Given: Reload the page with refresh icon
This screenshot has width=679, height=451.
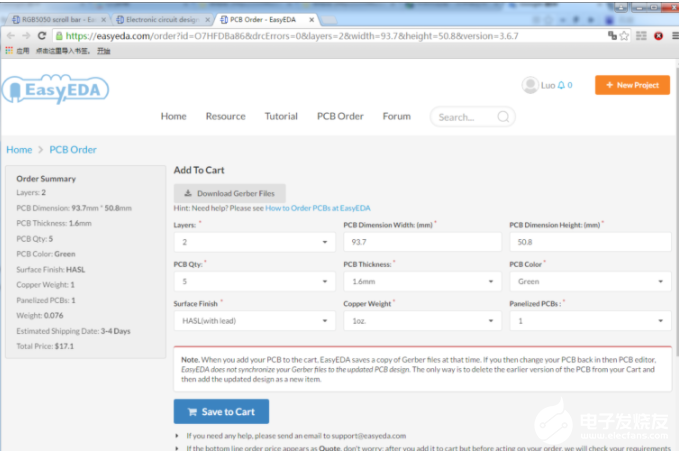Looking at the screenshot, I should [x=42, y=36].
